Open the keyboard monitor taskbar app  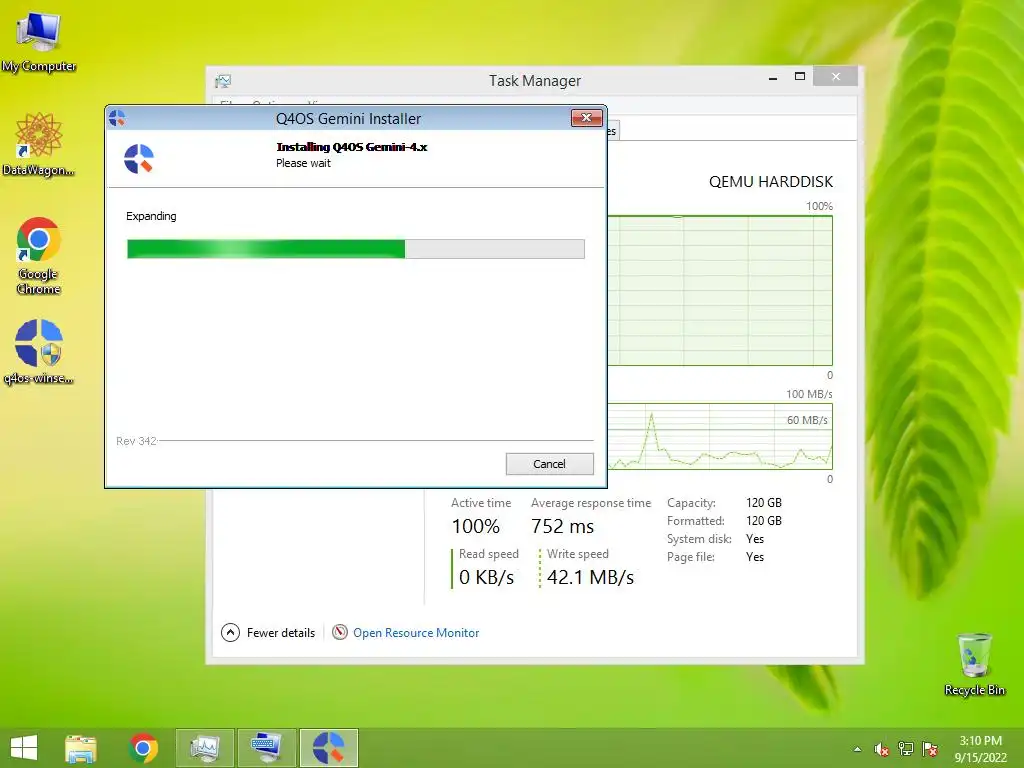tap(266, 748)
